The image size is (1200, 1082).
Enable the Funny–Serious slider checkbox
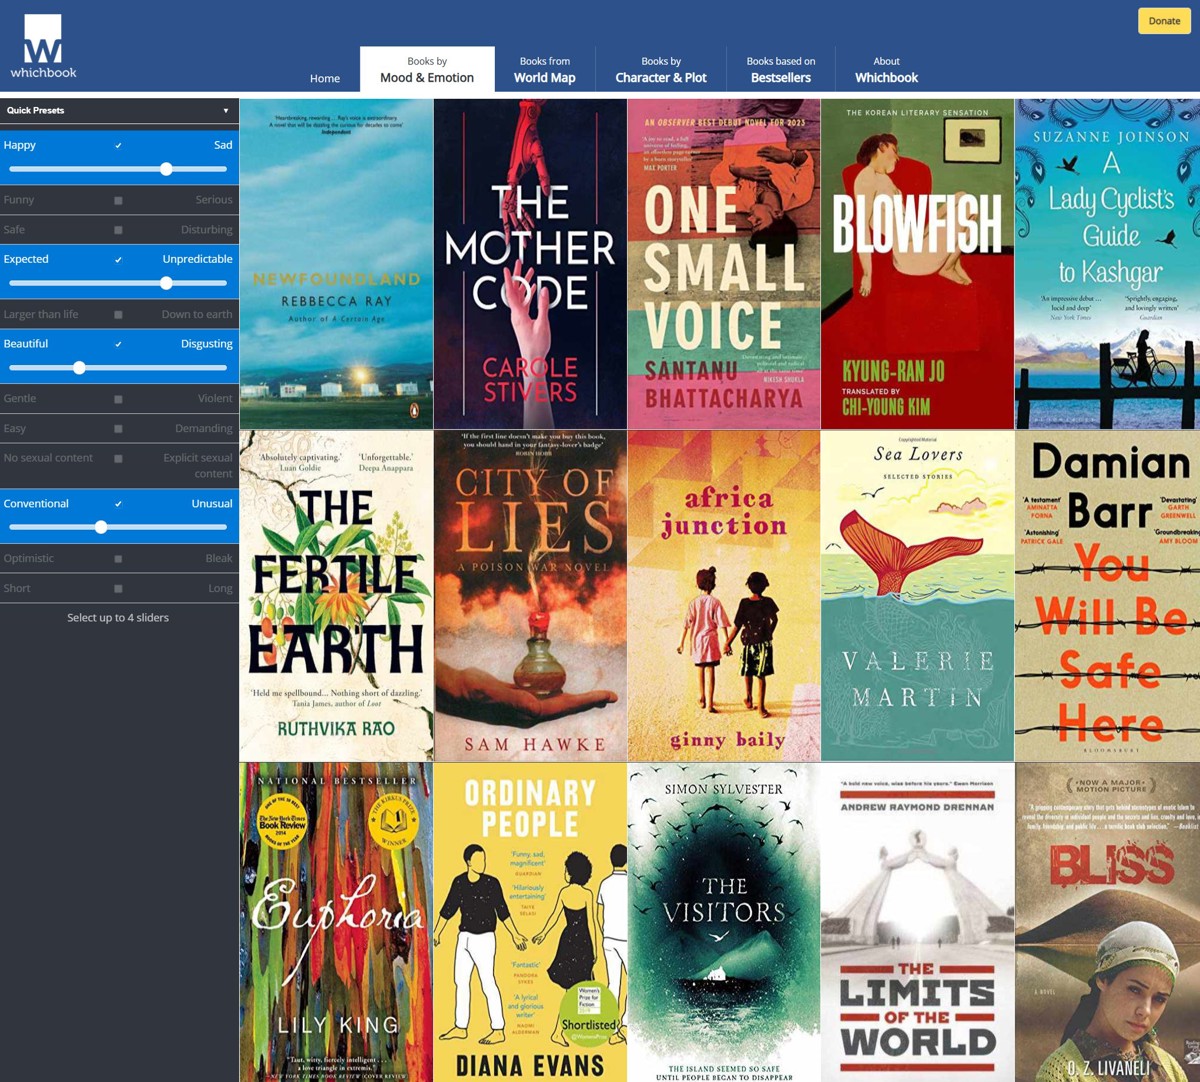coord(118,201)
